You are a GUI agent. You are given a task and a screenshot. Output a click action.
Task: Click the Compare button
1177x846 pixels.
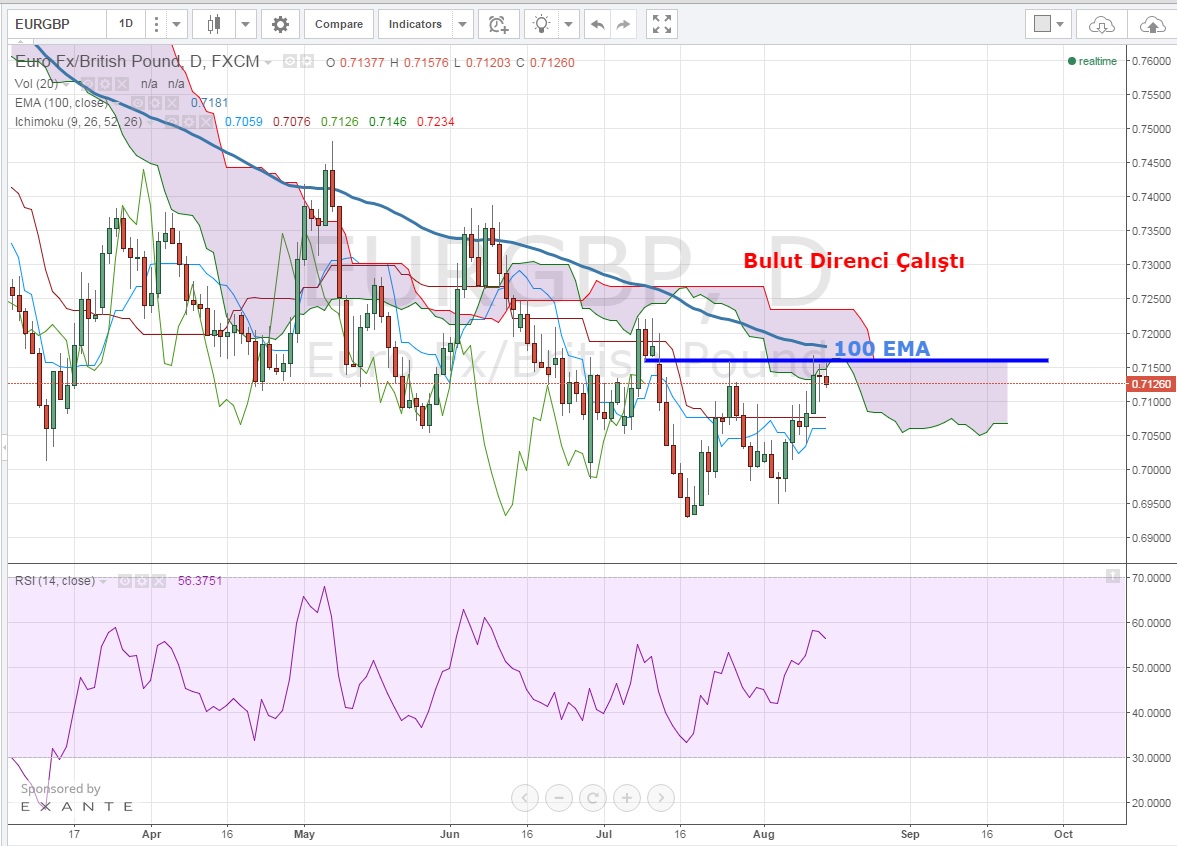point(339,24)
